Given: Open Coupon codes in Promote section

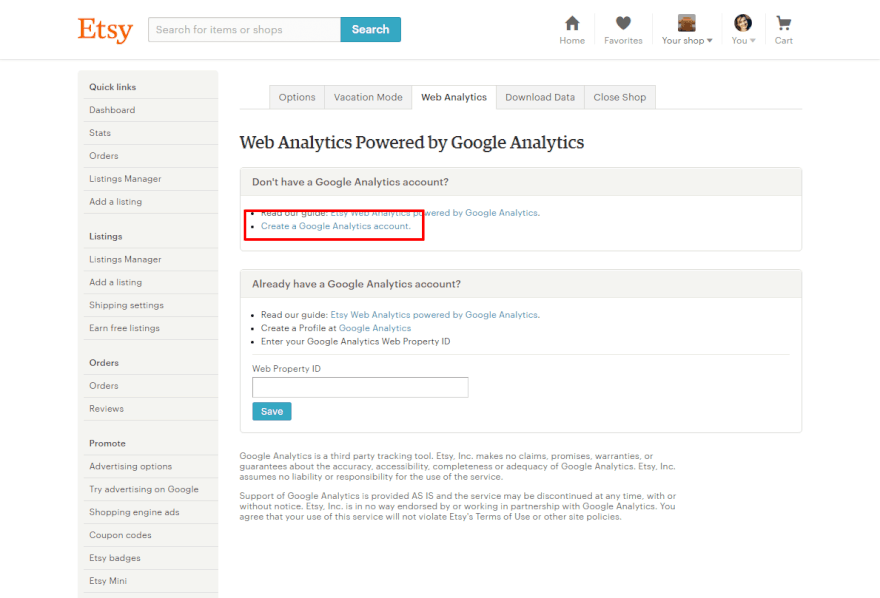Looking at the screenshot, I should [118, 535].
